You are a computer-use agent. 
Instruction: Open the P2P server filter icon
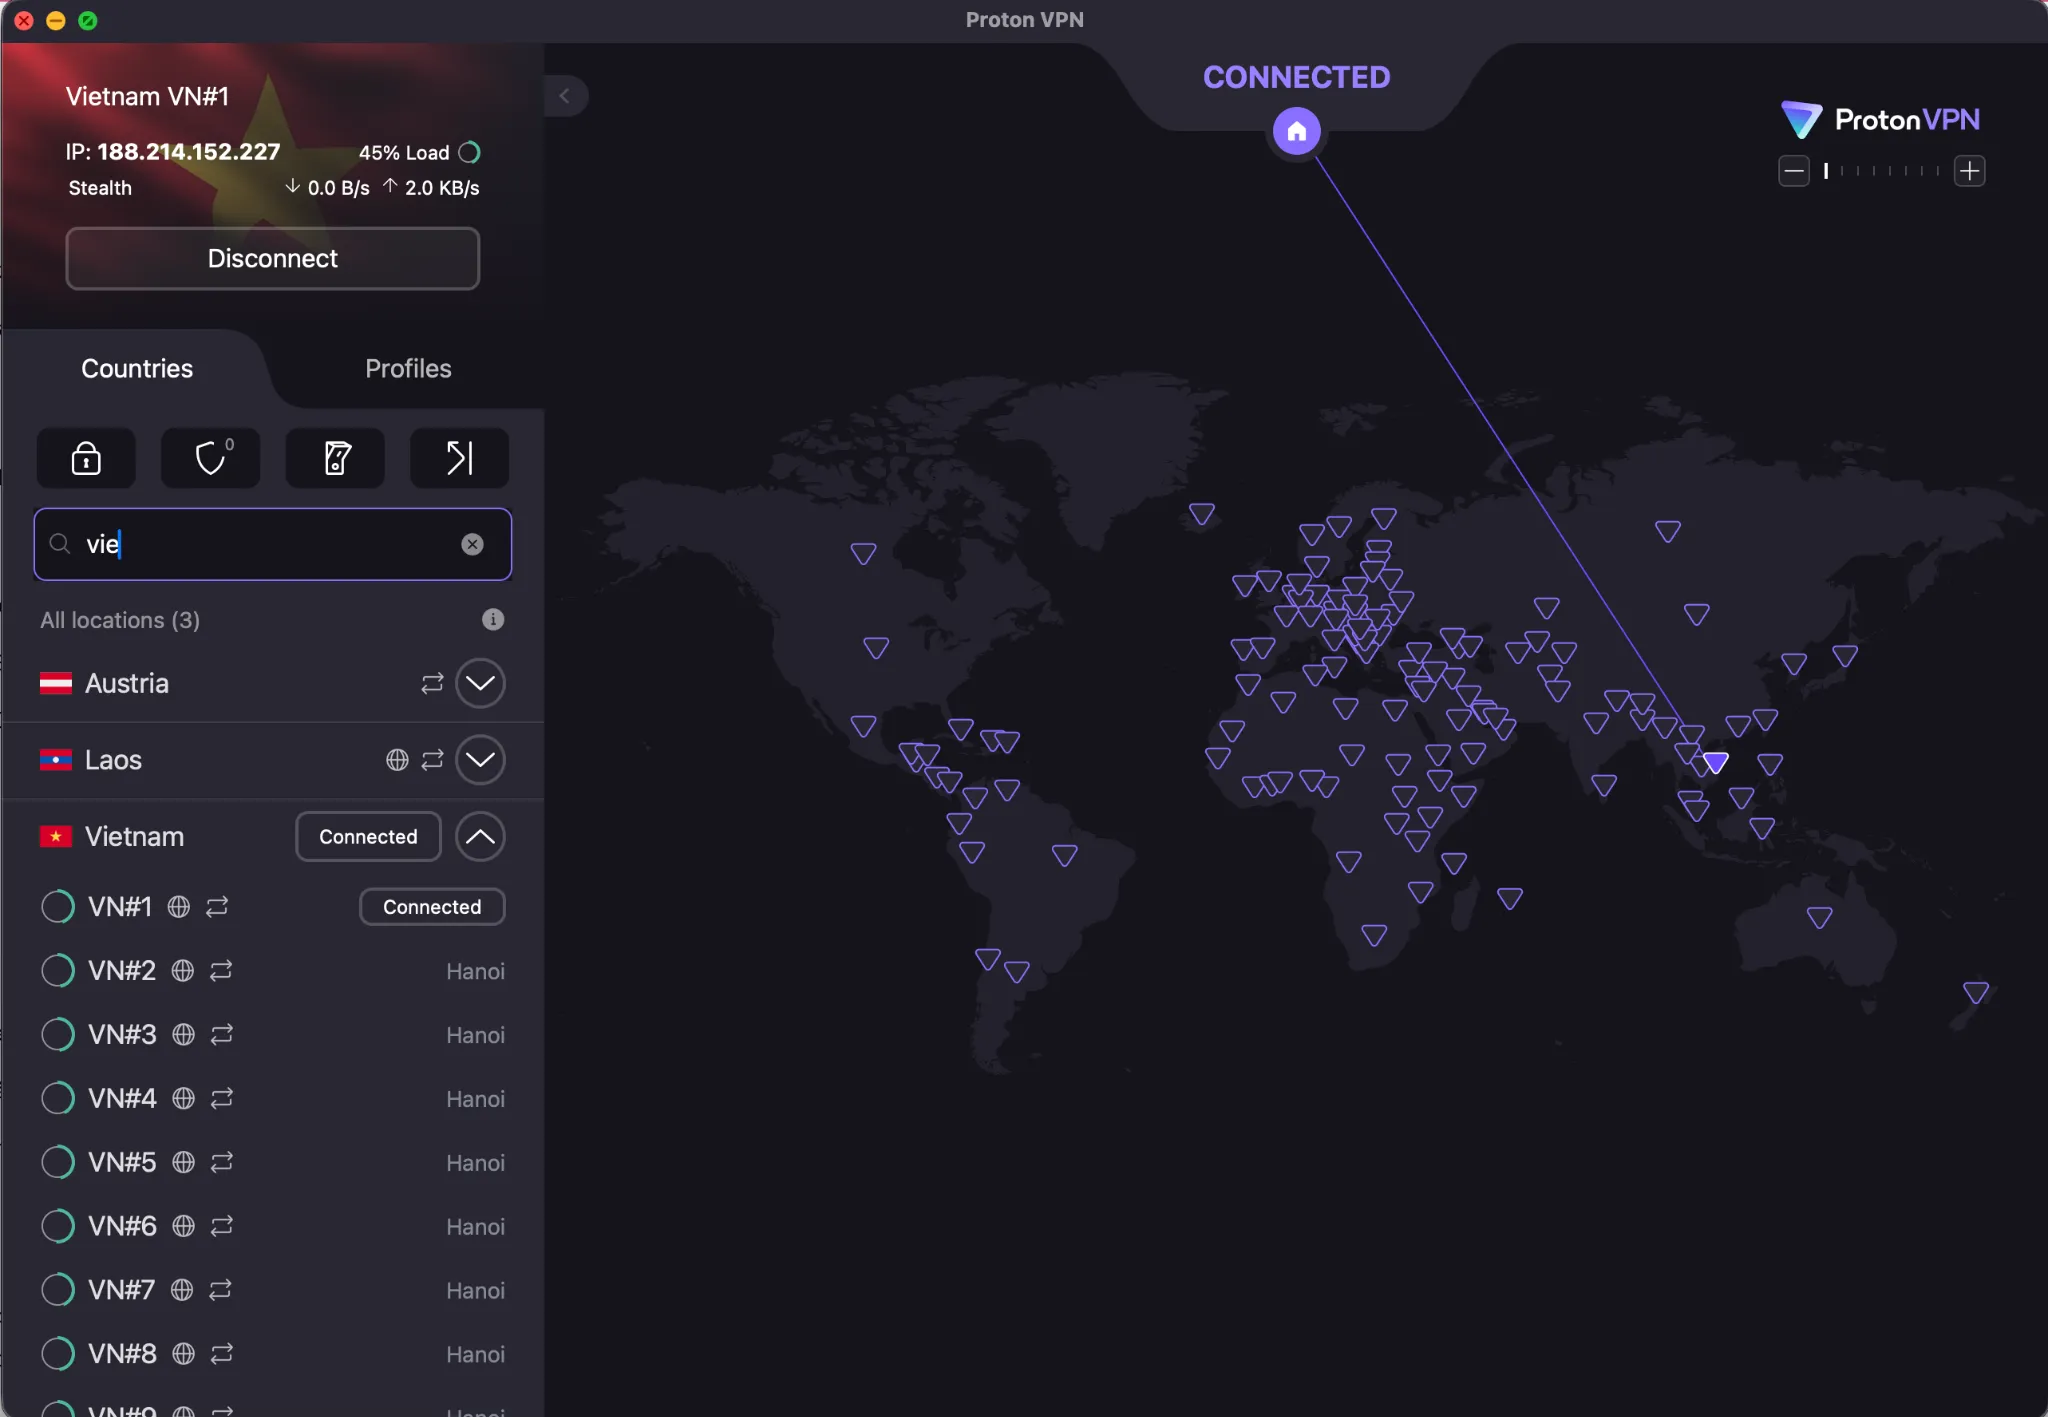coord(457,458)
